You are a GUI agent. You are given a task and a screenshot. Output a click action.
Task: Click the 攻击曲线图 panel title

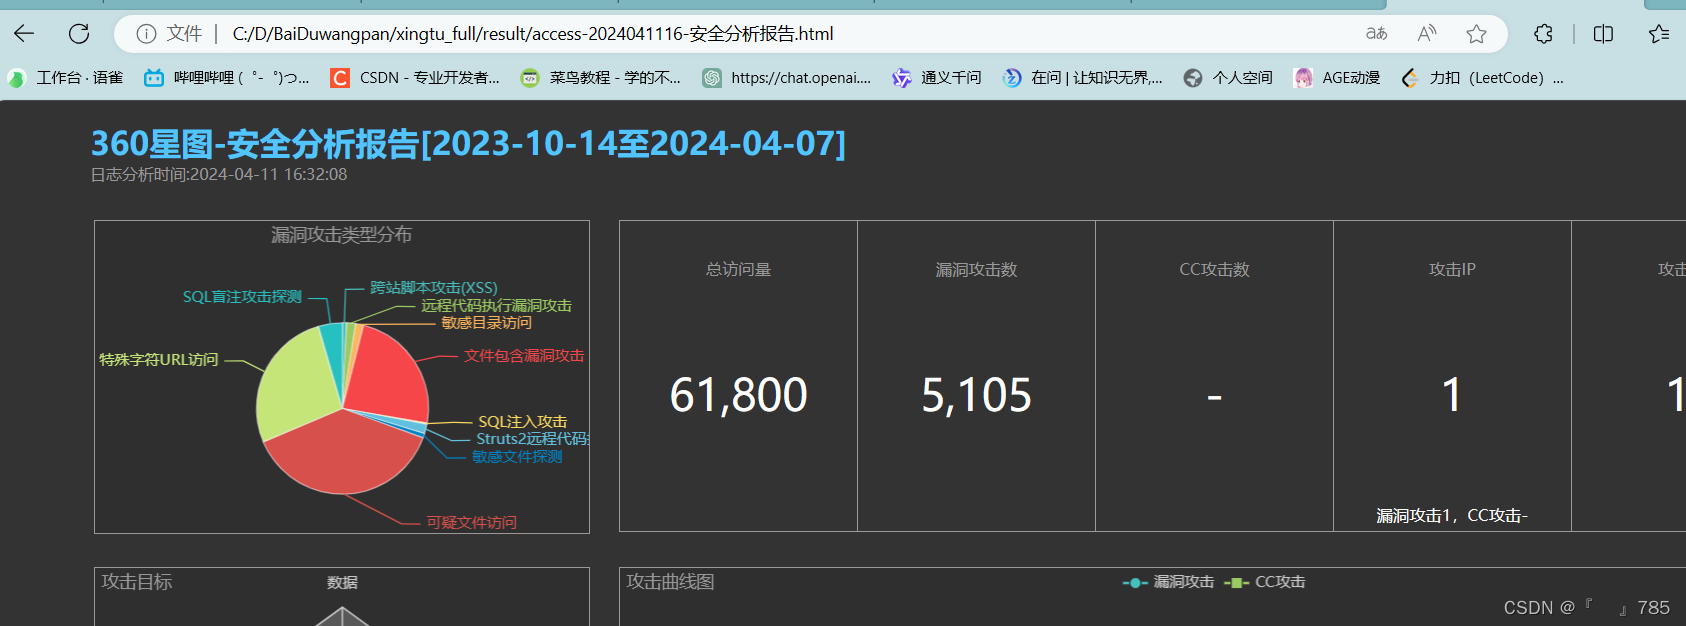[670, 582]
